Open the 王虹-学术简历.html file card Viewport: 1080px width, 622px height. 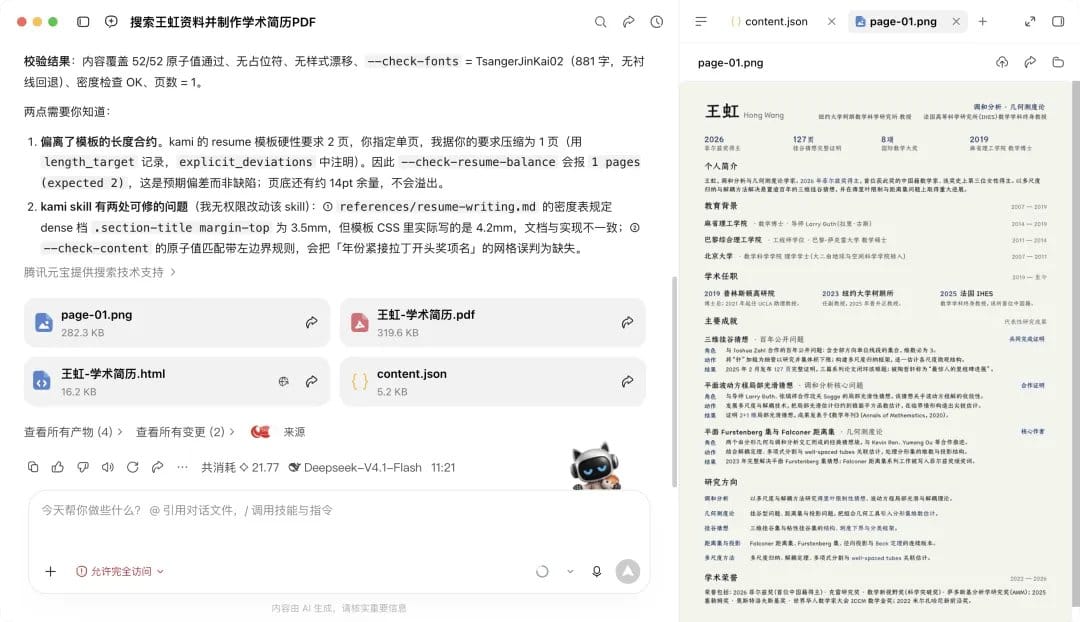click(176, 382)
